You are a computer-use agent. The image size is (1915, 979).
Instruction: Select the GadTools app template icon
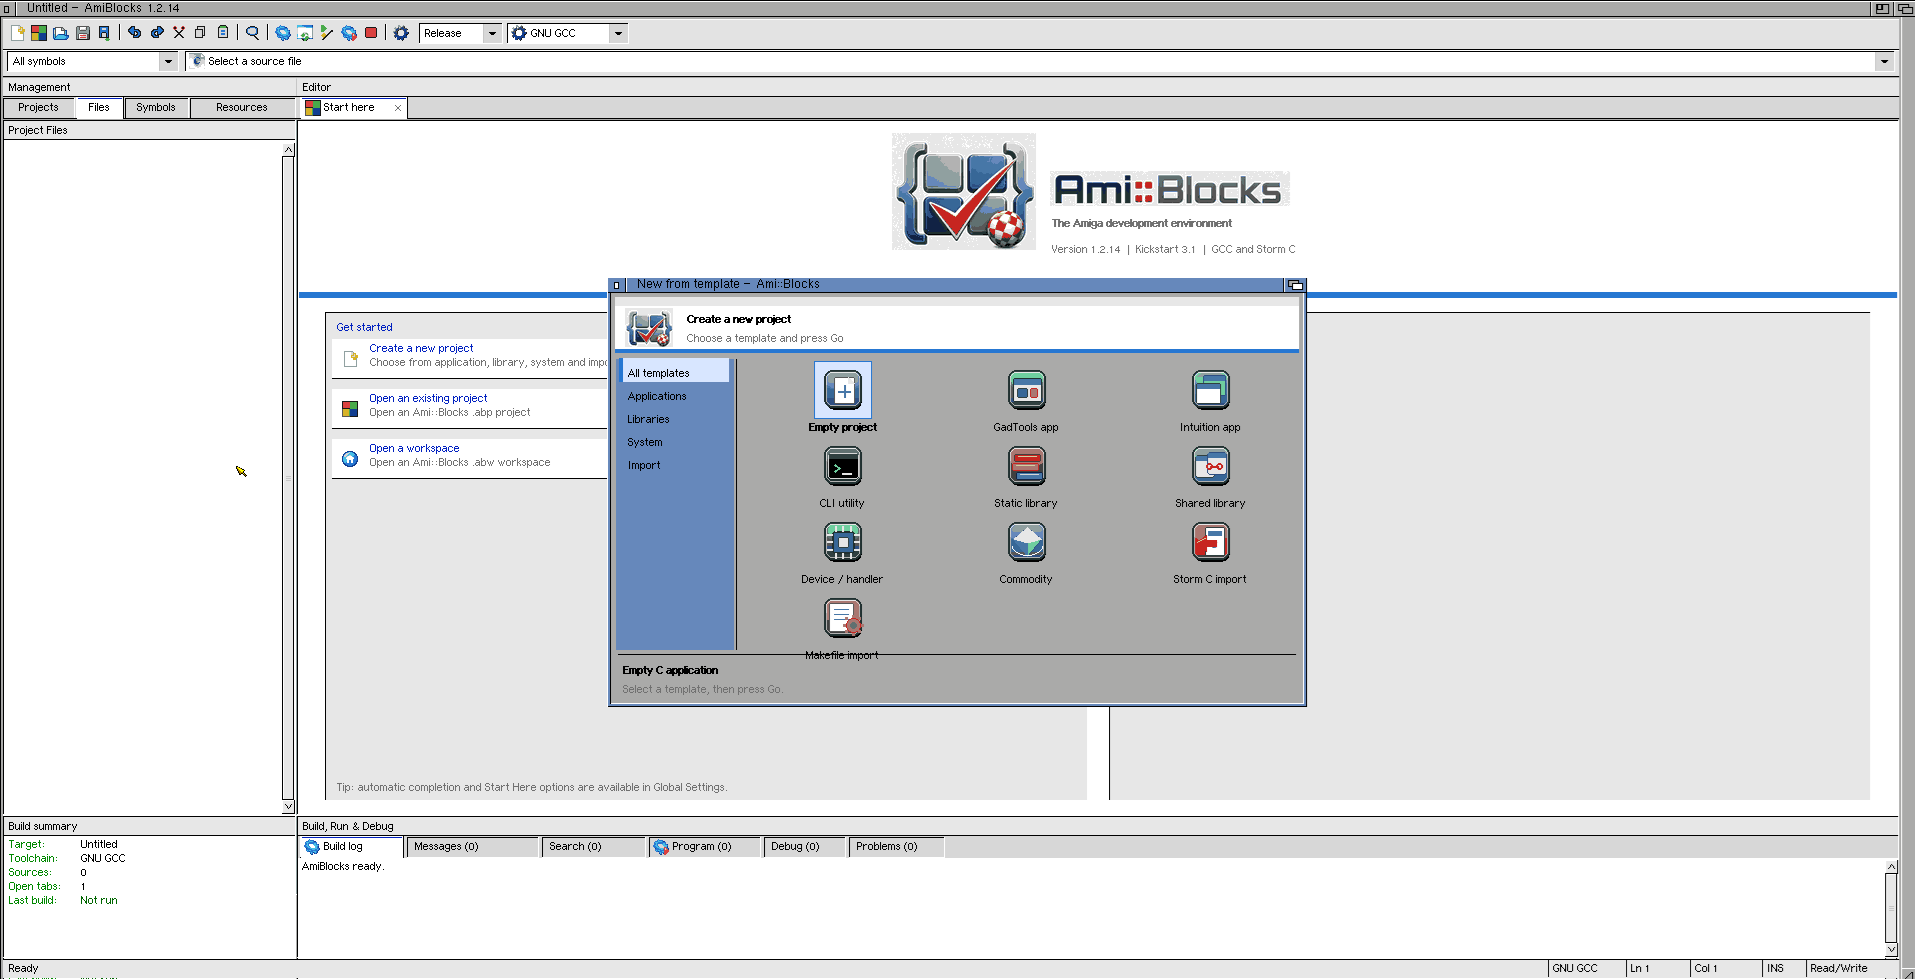point(1026,390)
